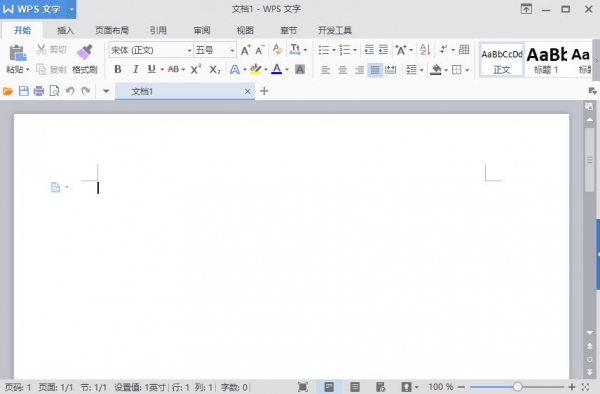
Task: Apply the 标题 1 (Heading 1) style
Action: coord(546,60)
